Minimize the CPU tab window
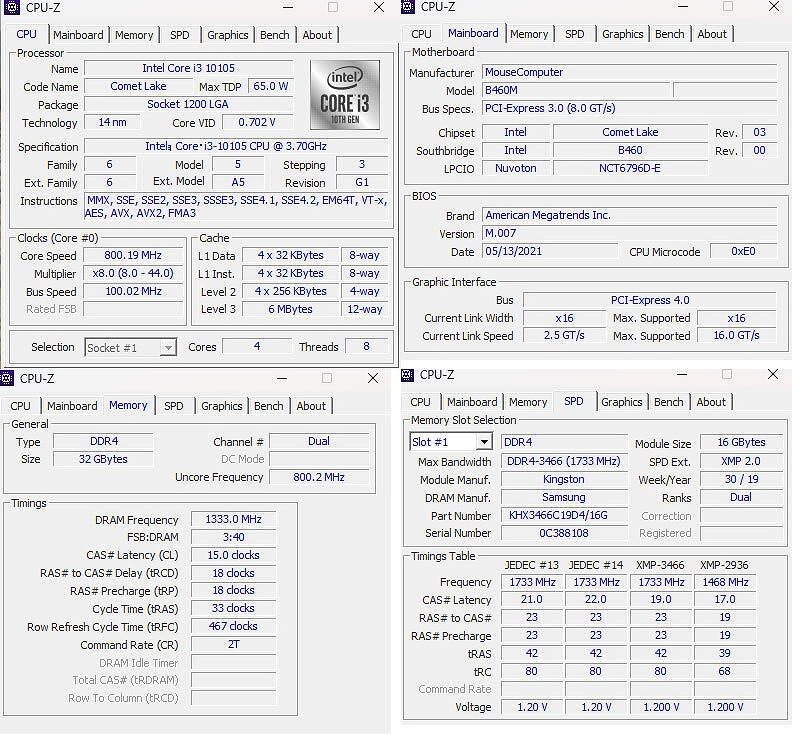Screen dimensions: 792x734 point(287,7)
